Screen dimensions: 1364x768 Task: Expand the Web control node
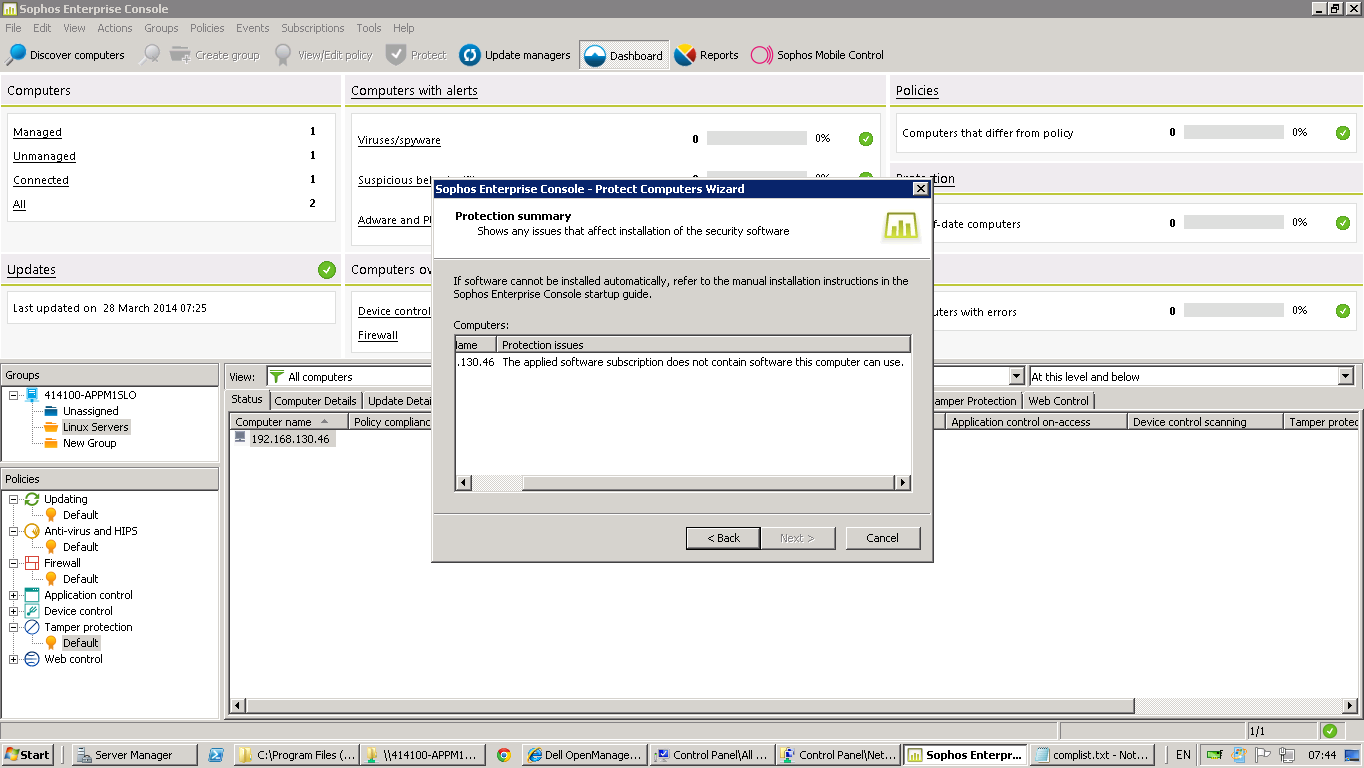pyautogui.click(x=13, y=659)
